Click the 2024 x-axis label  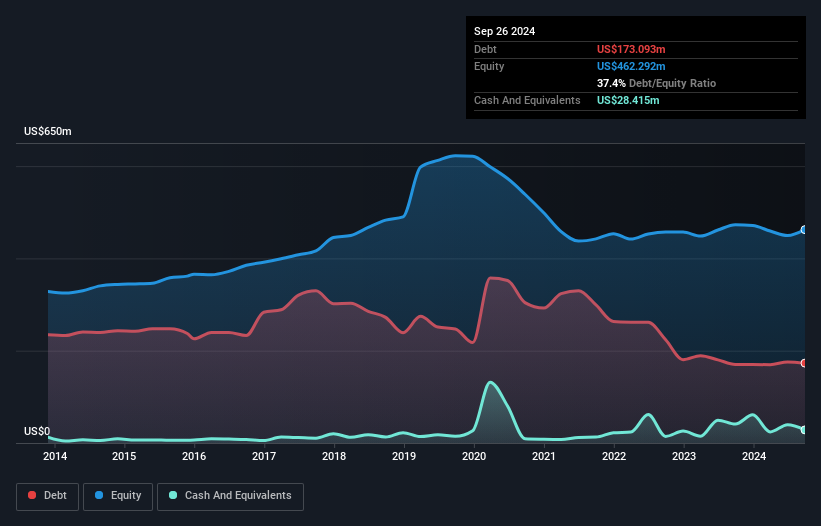[x=754, y=456]
